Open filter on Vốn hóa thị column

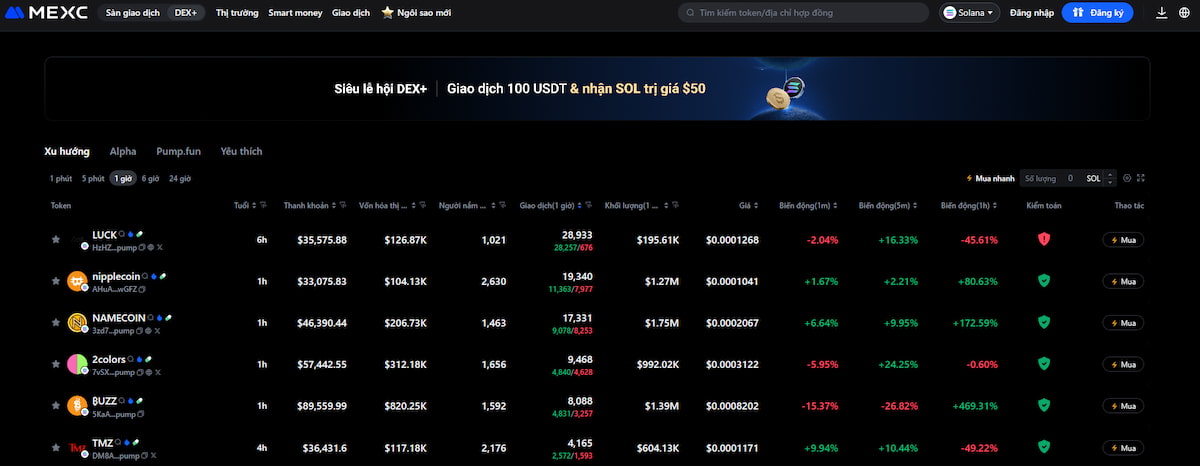(x=424, y=206)
